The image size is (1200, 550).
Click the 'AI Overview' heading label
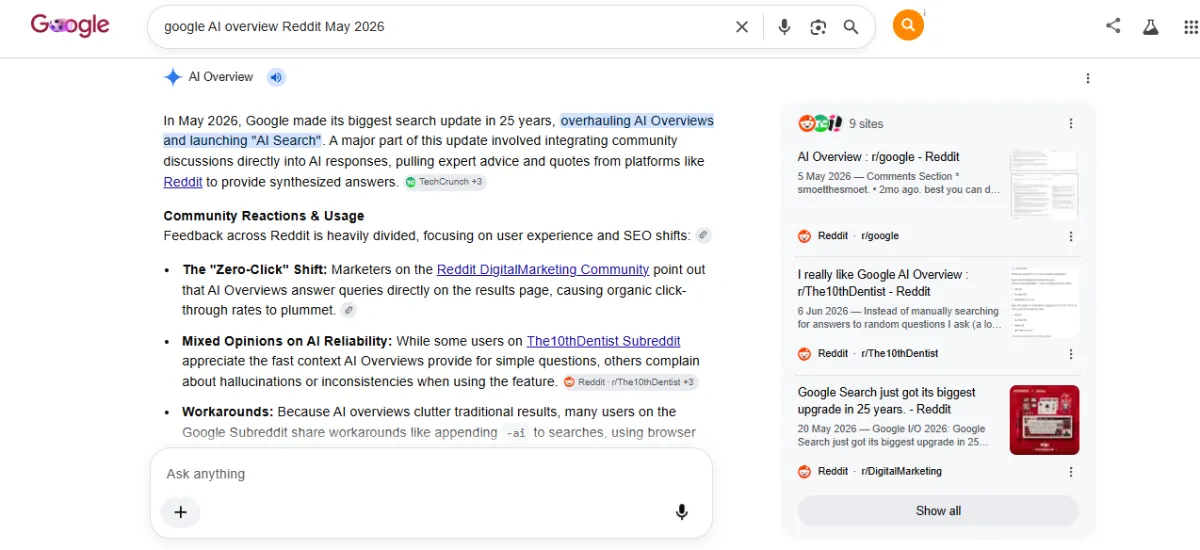[x=221, y=77]
